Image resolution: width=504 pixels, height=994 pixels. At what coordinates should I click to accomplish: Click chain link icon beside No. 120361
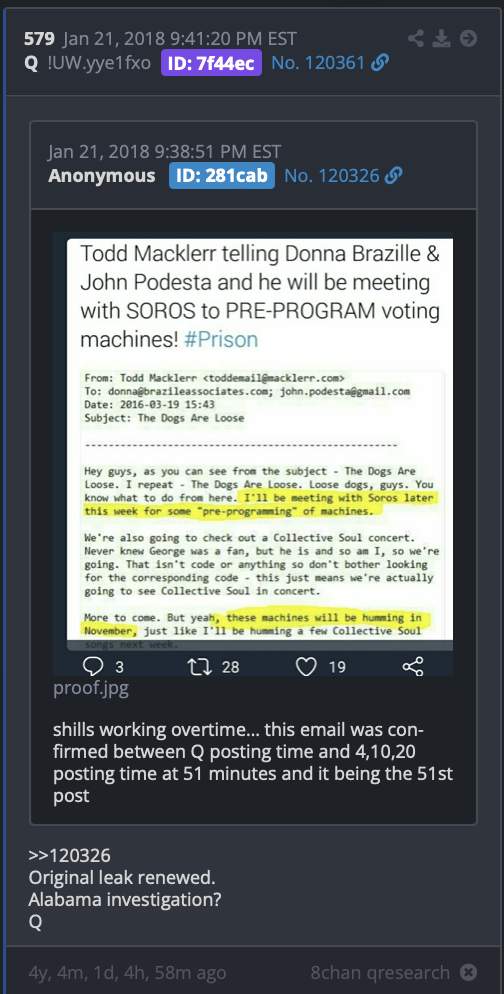pos(380,63)
